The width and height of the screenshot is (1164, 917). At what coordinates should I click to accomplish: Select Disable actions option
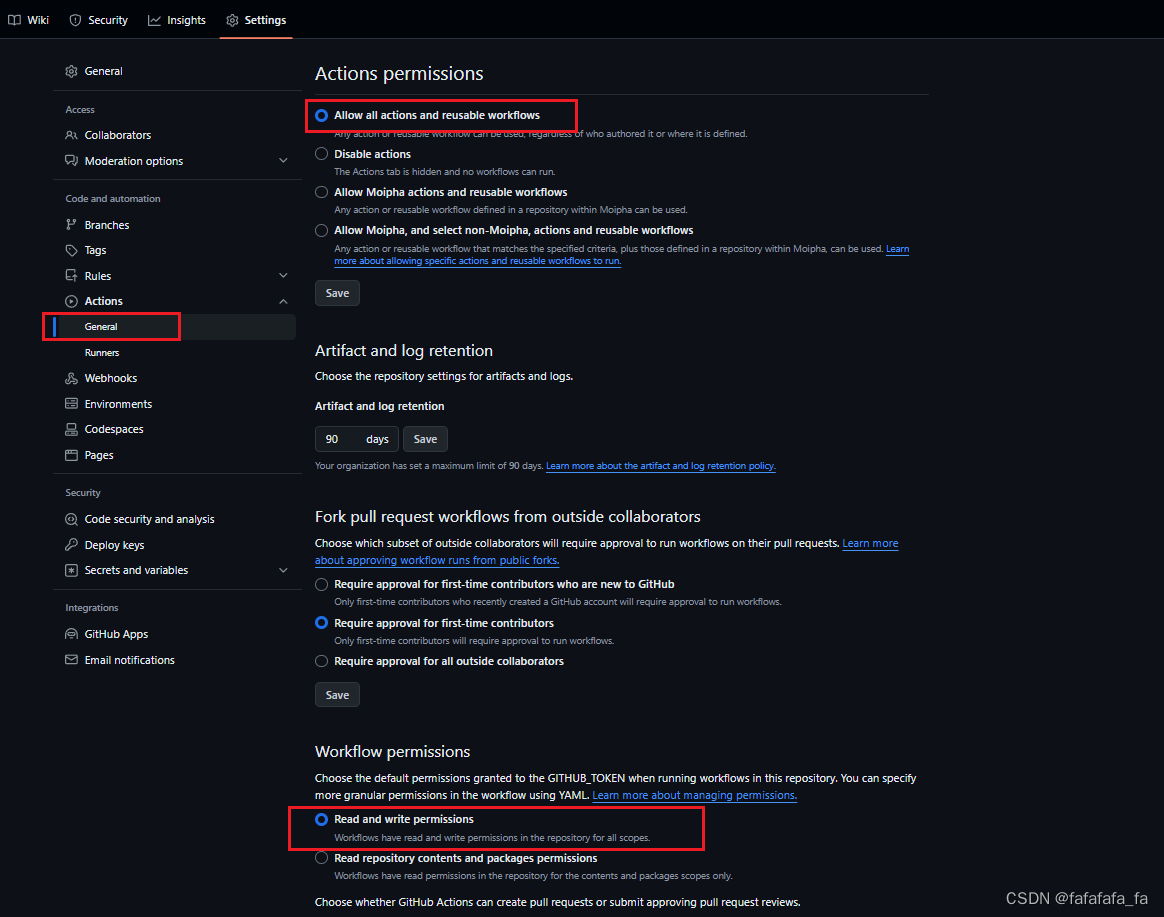click(321, 153)
